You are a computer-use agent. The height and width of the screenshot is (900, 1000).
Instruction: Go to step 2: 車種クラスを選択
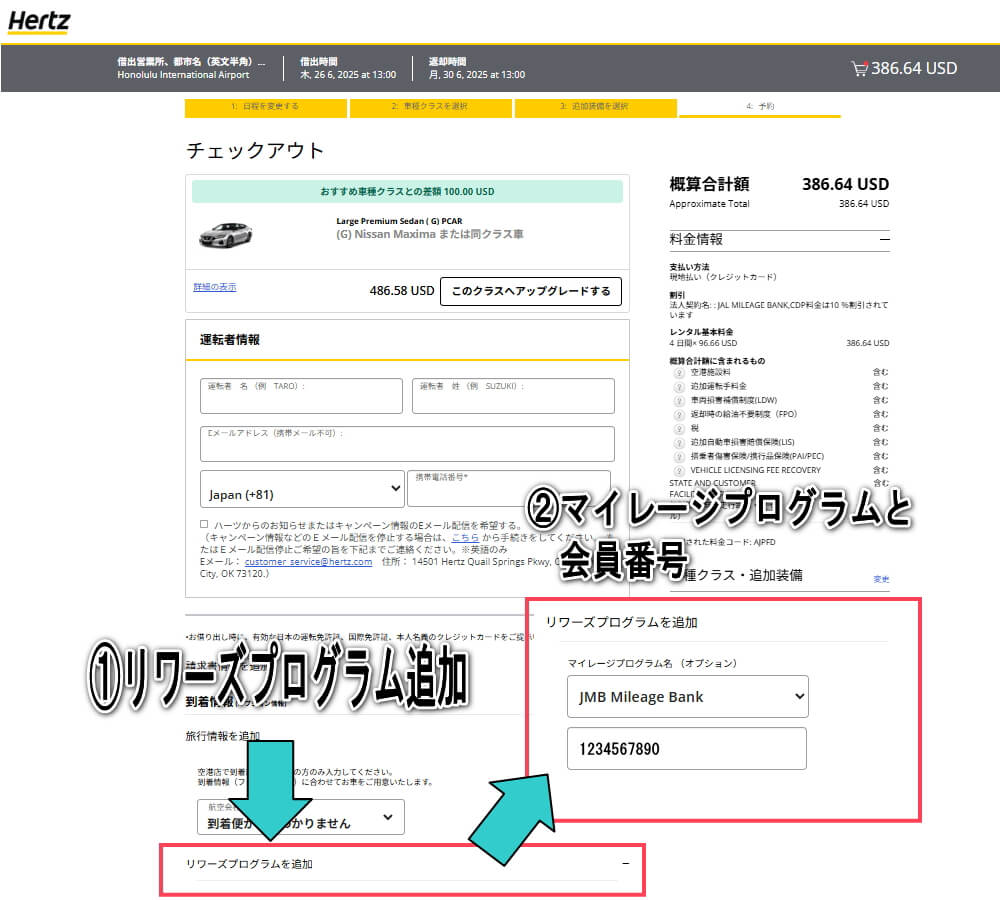[x=430, y=106]
